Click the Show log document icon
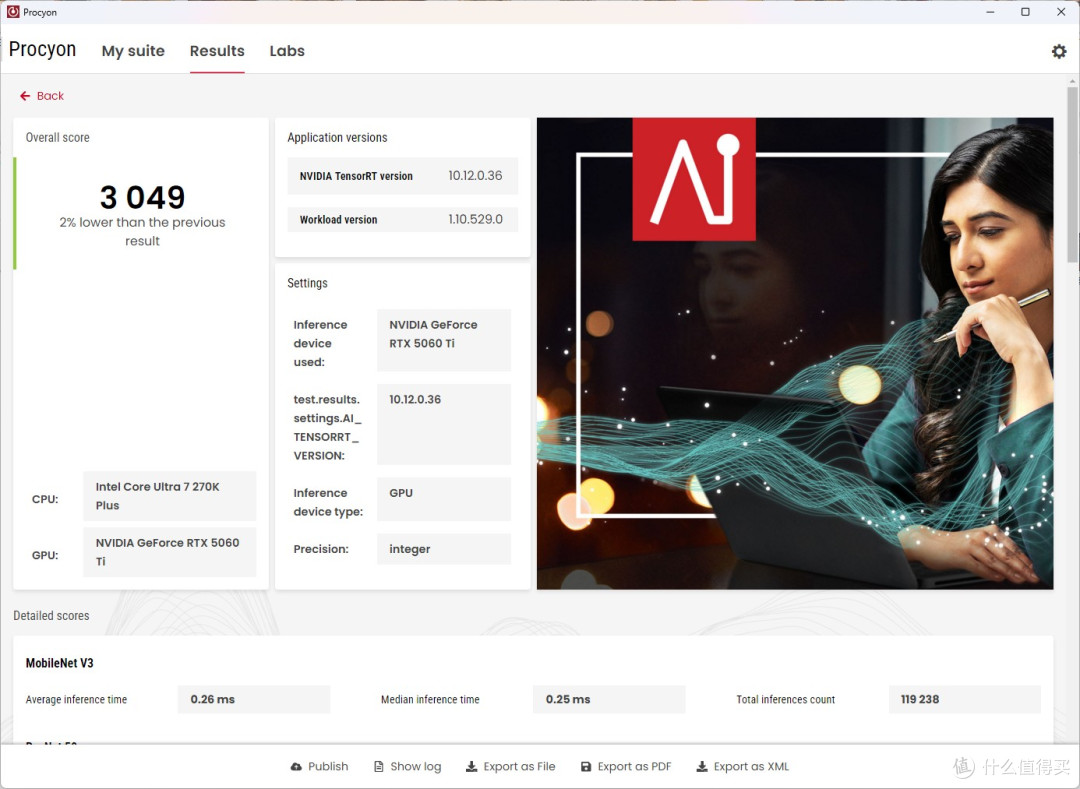 pos(379,766)
